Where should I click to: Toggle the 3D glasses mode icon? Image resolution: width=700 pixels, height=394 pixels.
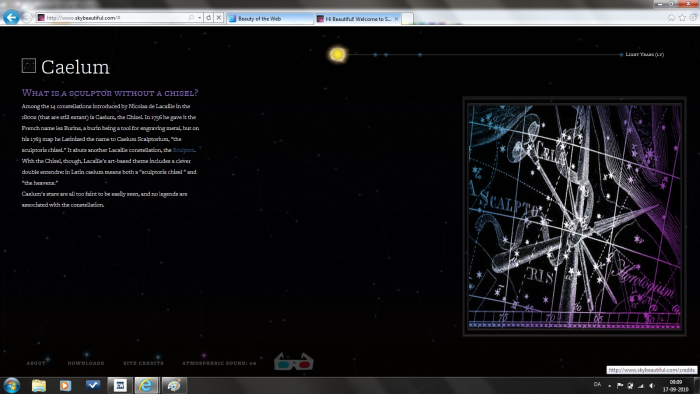(x=294, y=362)
